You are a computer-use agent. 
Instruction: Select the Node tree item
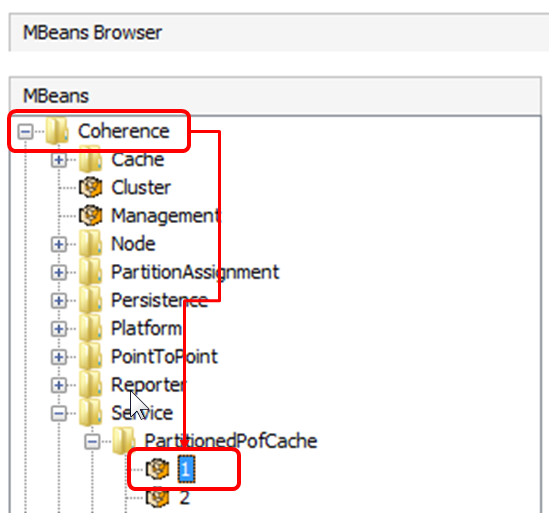click(133, 244)
